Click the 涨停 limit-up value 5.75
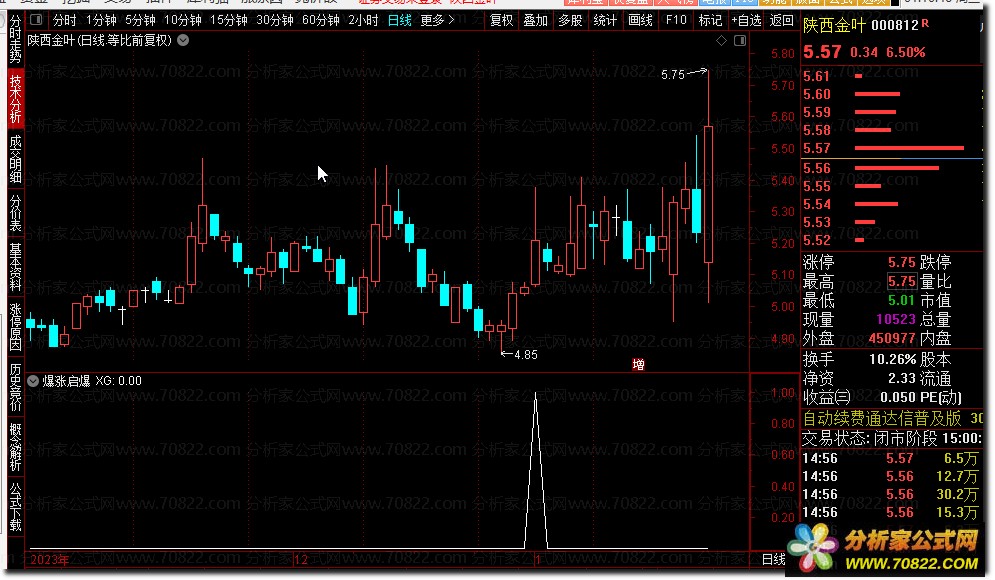The image size is (995, 580). [901, 262]
